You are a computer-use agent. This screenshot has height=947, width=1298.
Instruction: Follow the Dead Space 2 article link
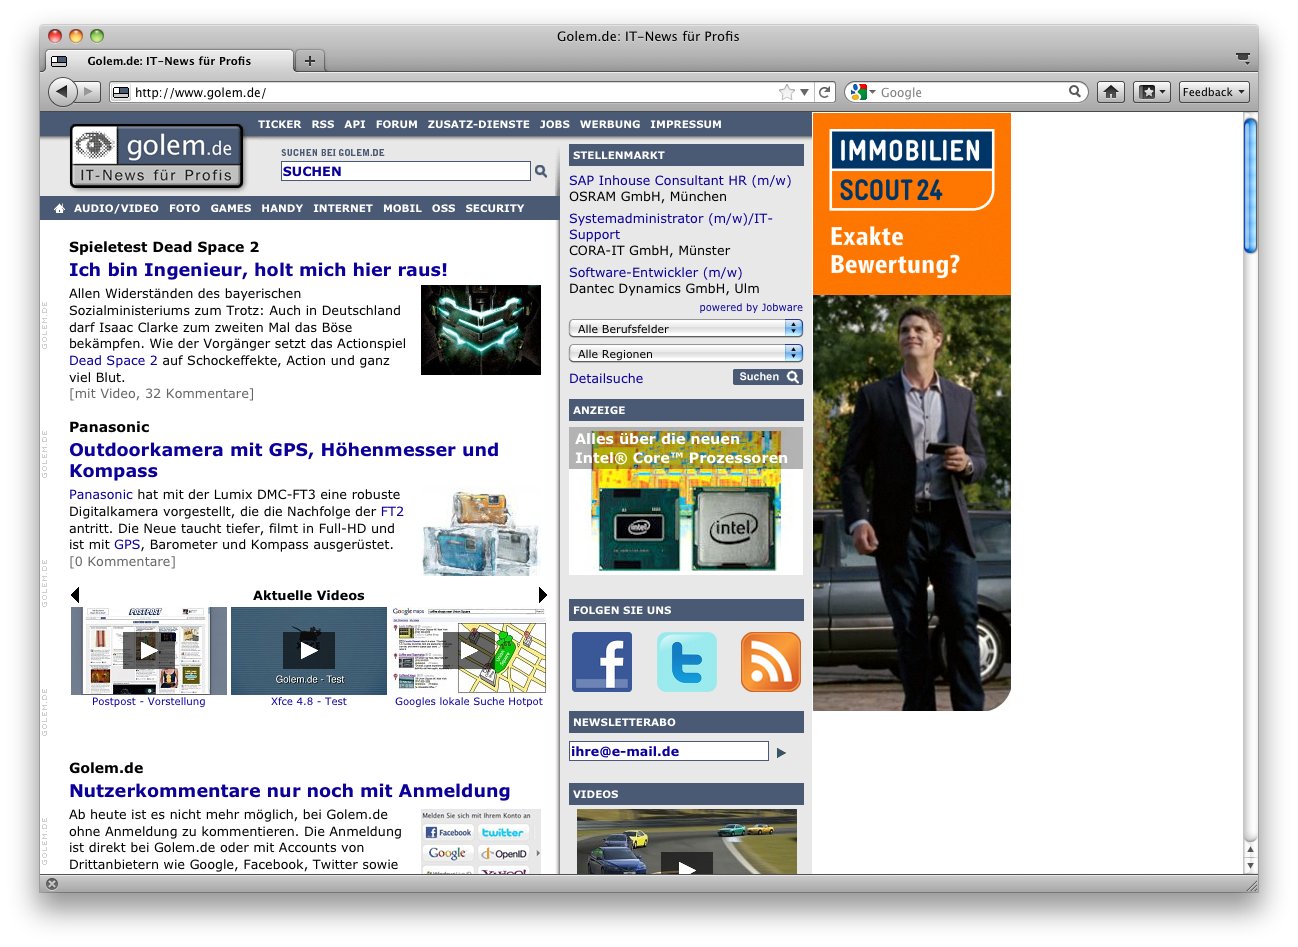click(112, 360)
